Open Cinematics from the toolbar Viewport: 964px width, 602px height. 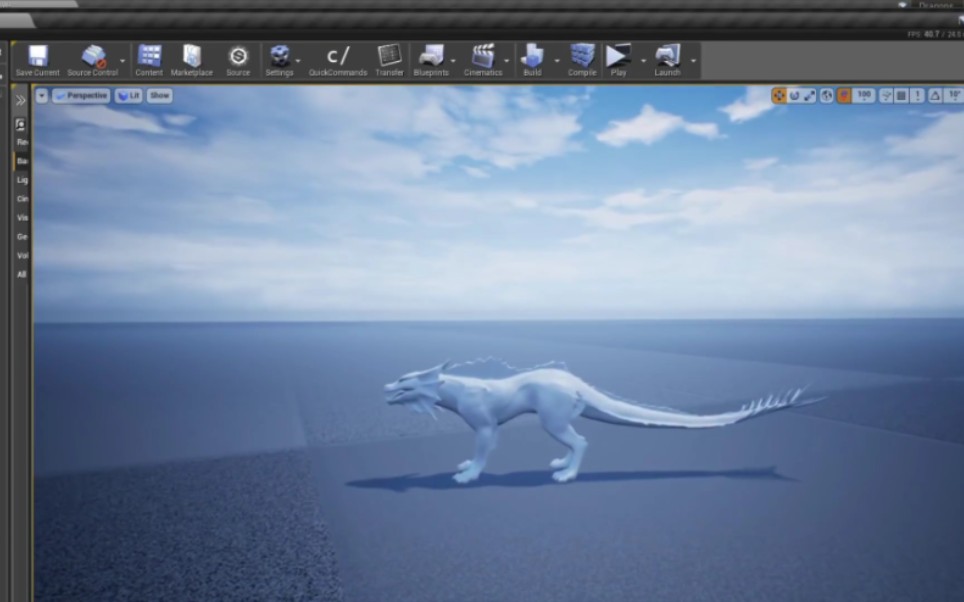(485, 60)
